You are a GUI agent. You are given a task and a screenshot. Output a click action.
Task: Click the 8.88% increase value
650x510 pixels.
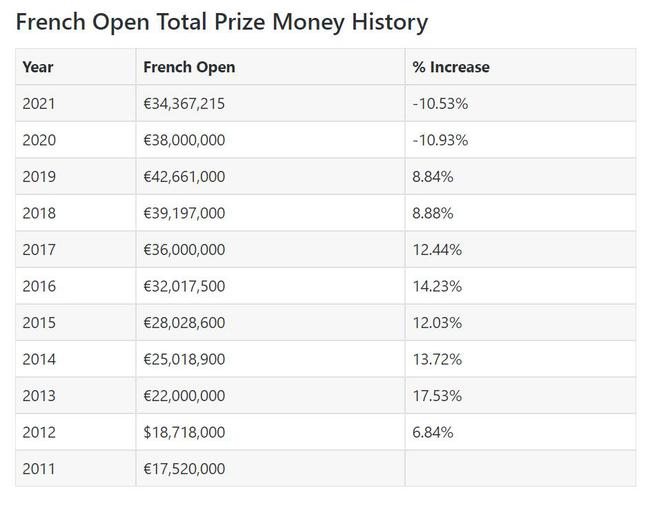[x=433, y=213]
